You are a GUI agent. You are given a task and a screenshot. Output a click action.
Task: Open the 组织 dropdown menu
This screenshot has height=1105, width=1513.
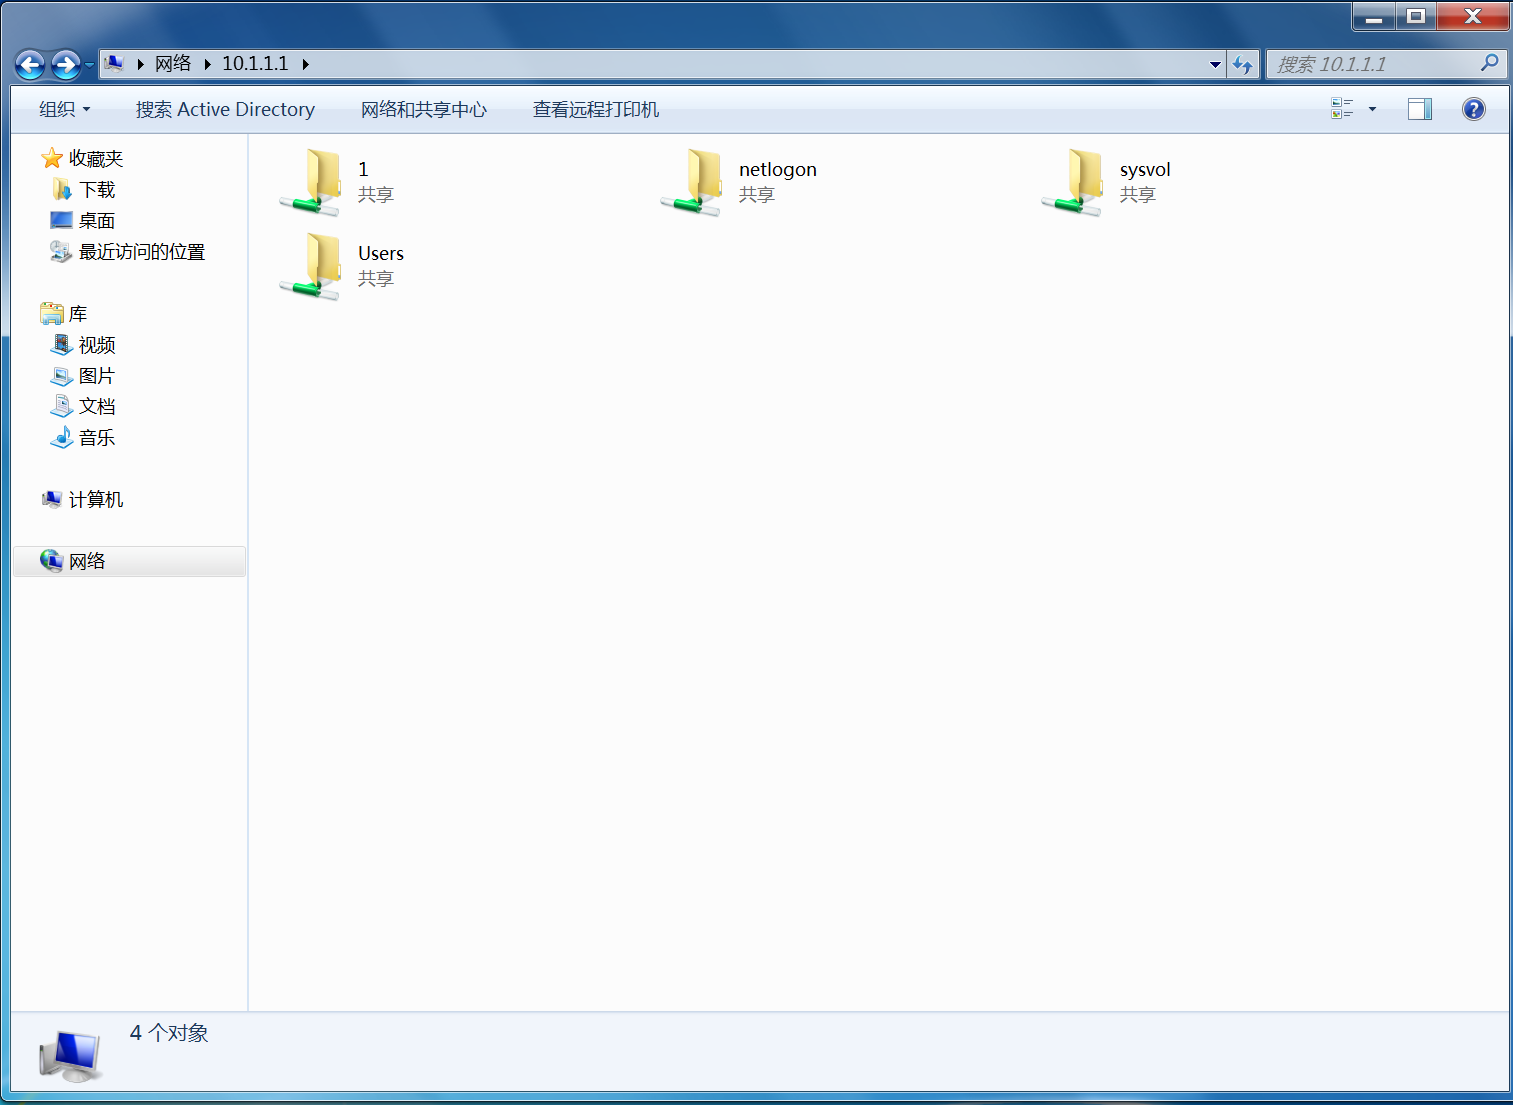pos(65,109)
